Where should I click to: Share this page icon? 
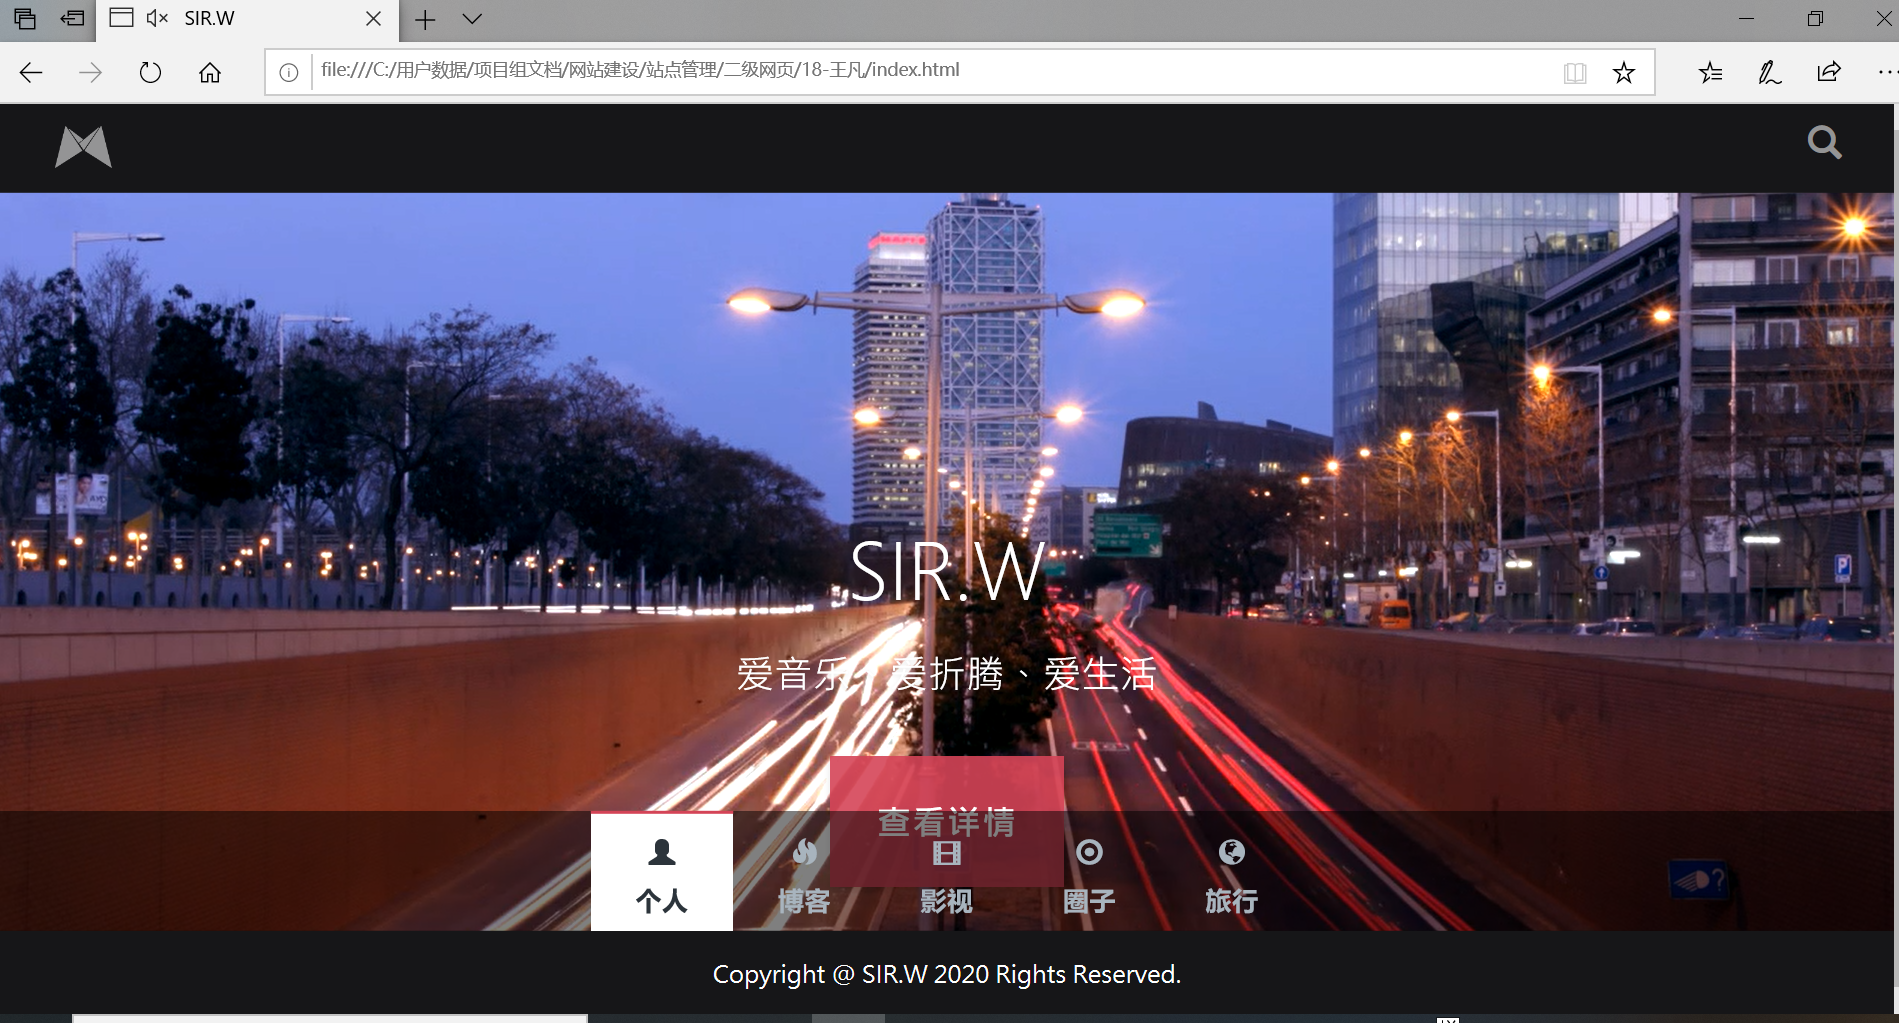(1828, 72)
